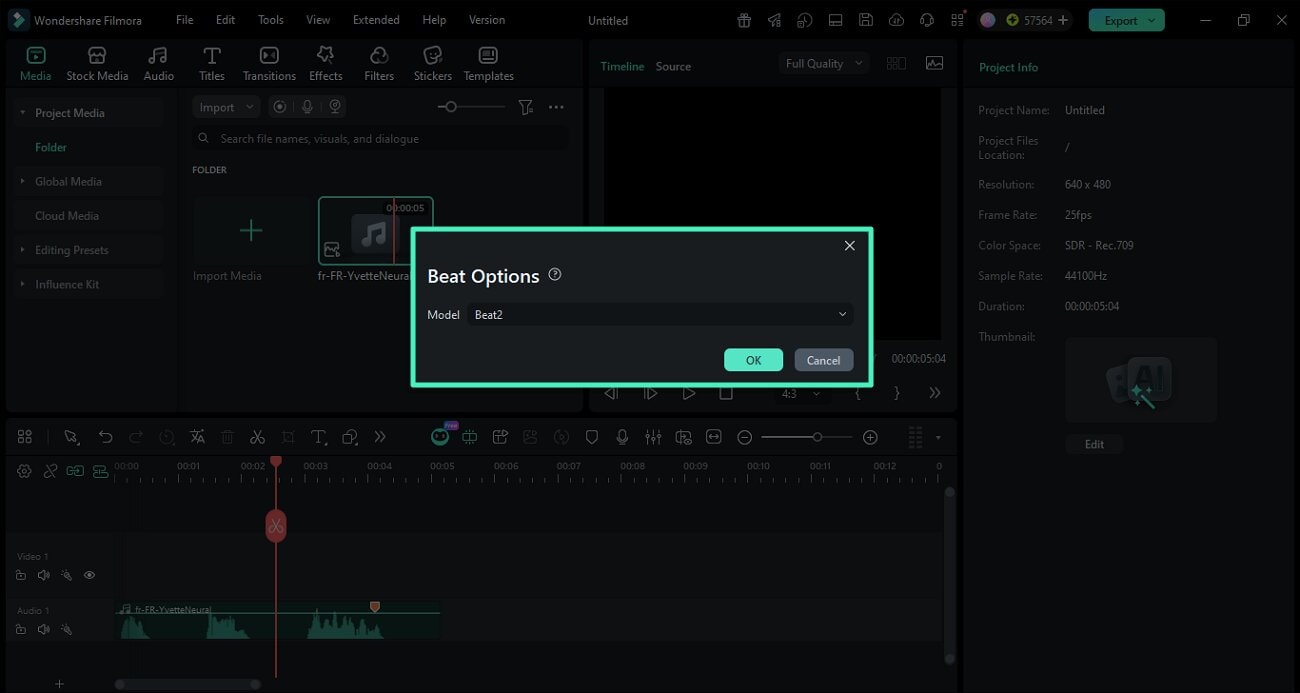Click the beat marker on audio clip
Image resolution: width=1300 pixels, height=693 pixels.
(375, 606)
